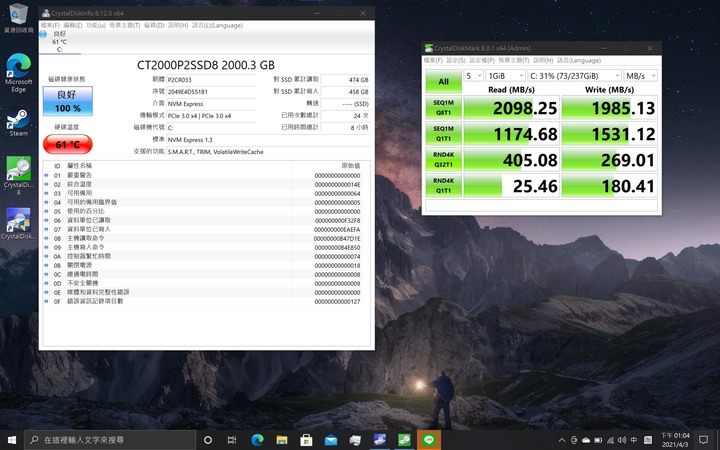Click the OneDrive cloud tray icon
Screen dimensions: 720x450
pyautogui.click(x=586, y=440)
